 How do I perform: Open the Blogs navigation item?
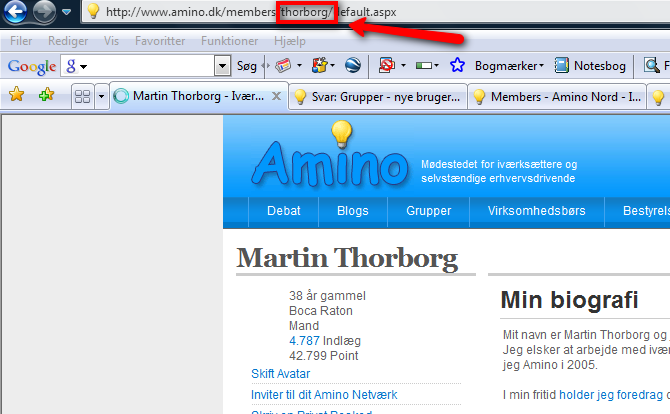click(353, 211)
